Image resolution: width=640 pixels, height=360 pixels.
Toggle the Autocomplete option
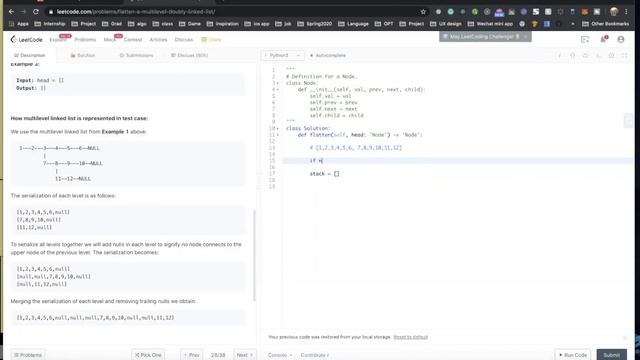[x=328, y=56]
